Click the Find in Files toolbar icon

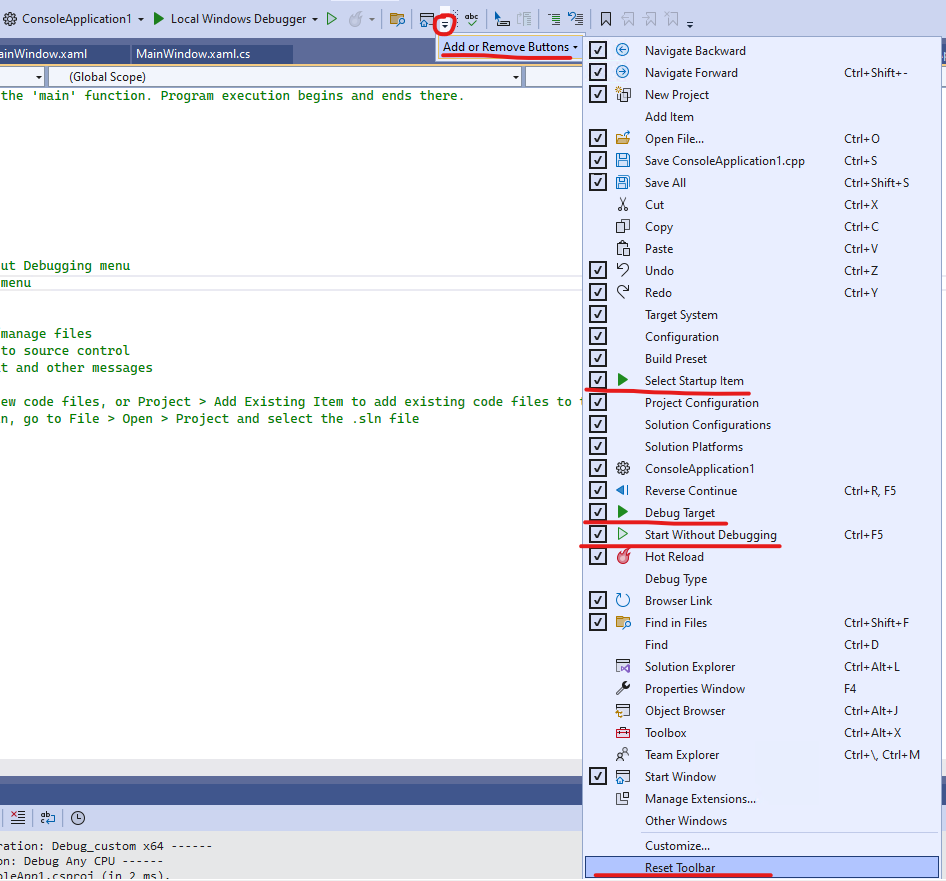397,20
